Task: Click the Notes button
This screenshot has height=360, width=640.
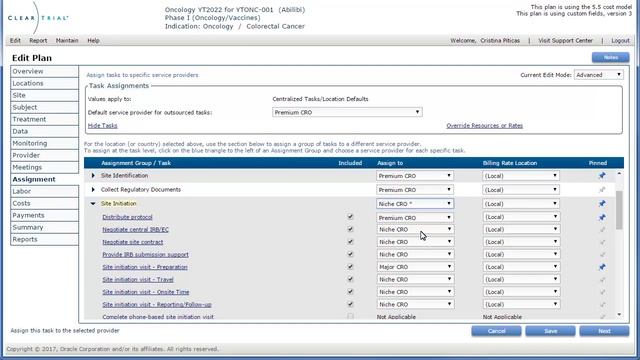Action: (x=611, y=58)
